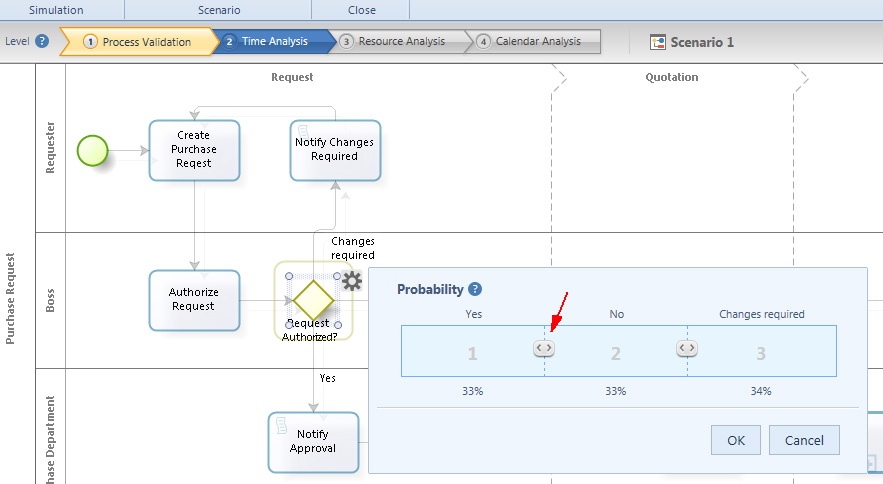This screenshot has height=484, width=883.
Task: Select the Create Purchase Reqest task
Action: [194, 150]
